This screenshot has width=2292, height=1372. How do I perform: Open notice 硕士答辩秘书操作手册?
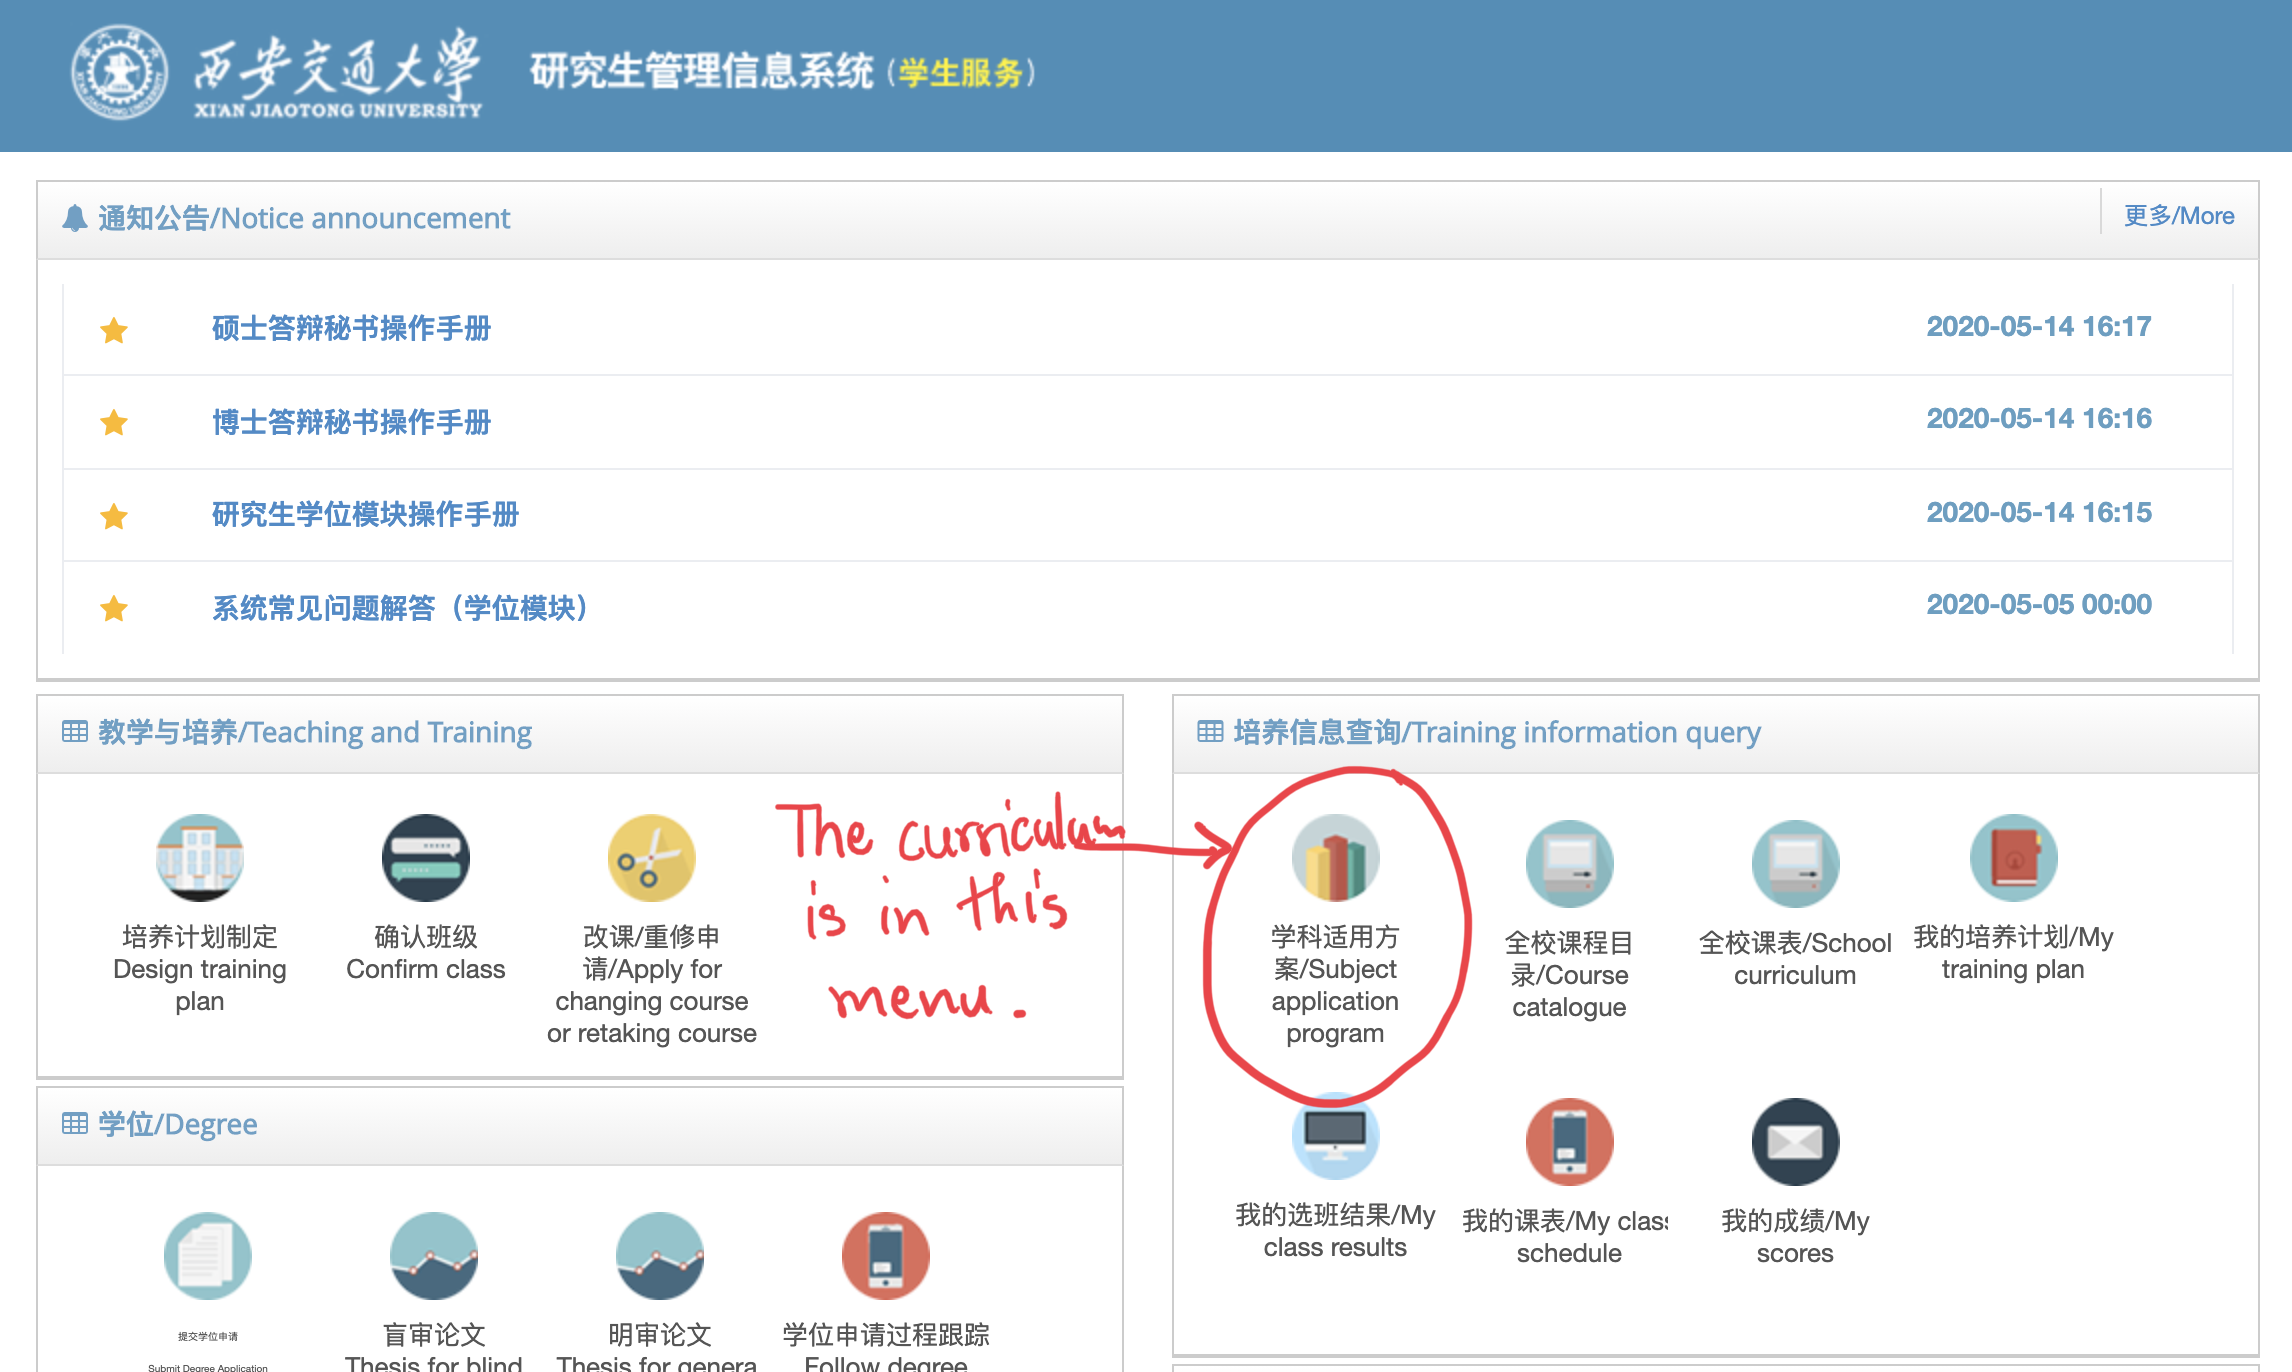351,328
